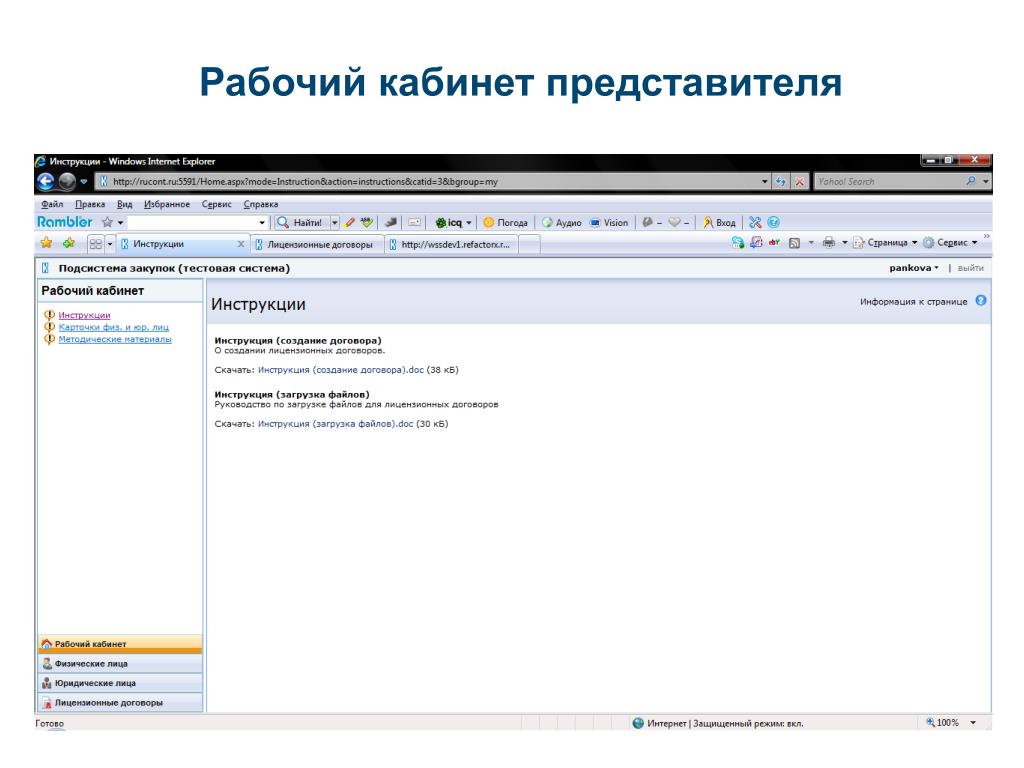Open the Страница menu dropdown
This screenshot has height=768, width=1024.
[x=914, y=242]
